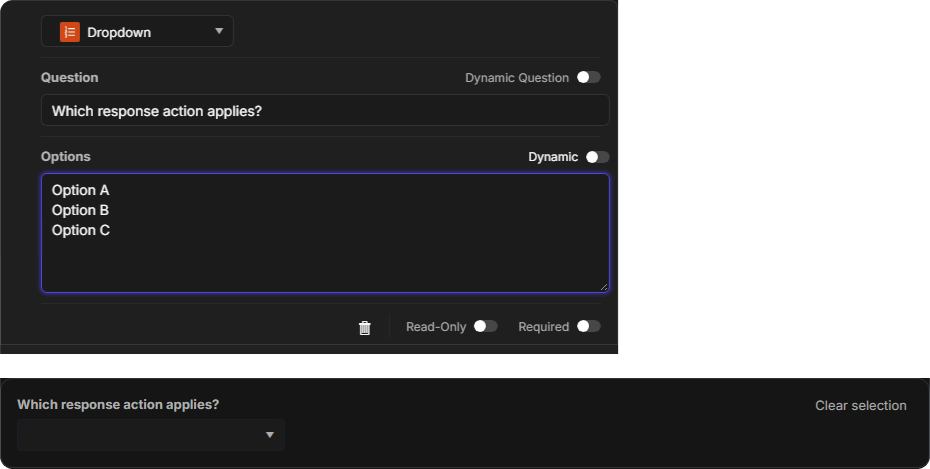
Task: Click the Option B line
Action: tap(81, 210)
